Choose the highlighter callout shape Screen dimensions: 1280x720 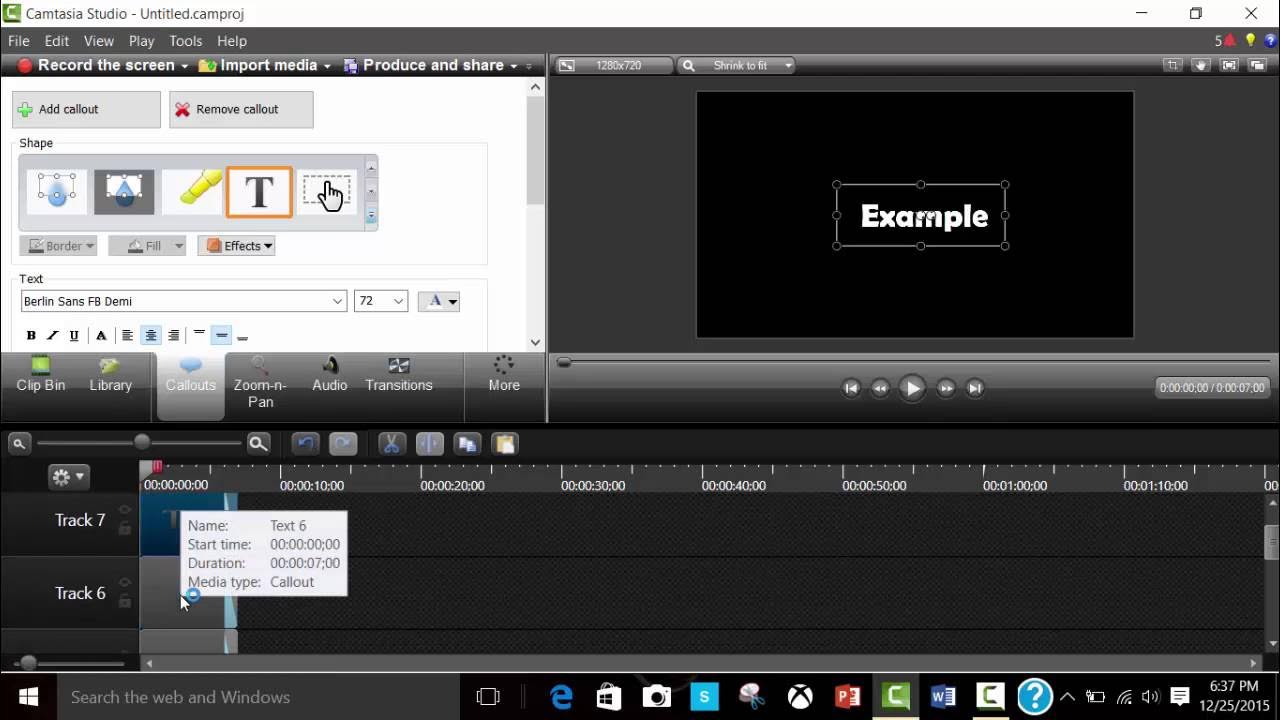point(192,192)
